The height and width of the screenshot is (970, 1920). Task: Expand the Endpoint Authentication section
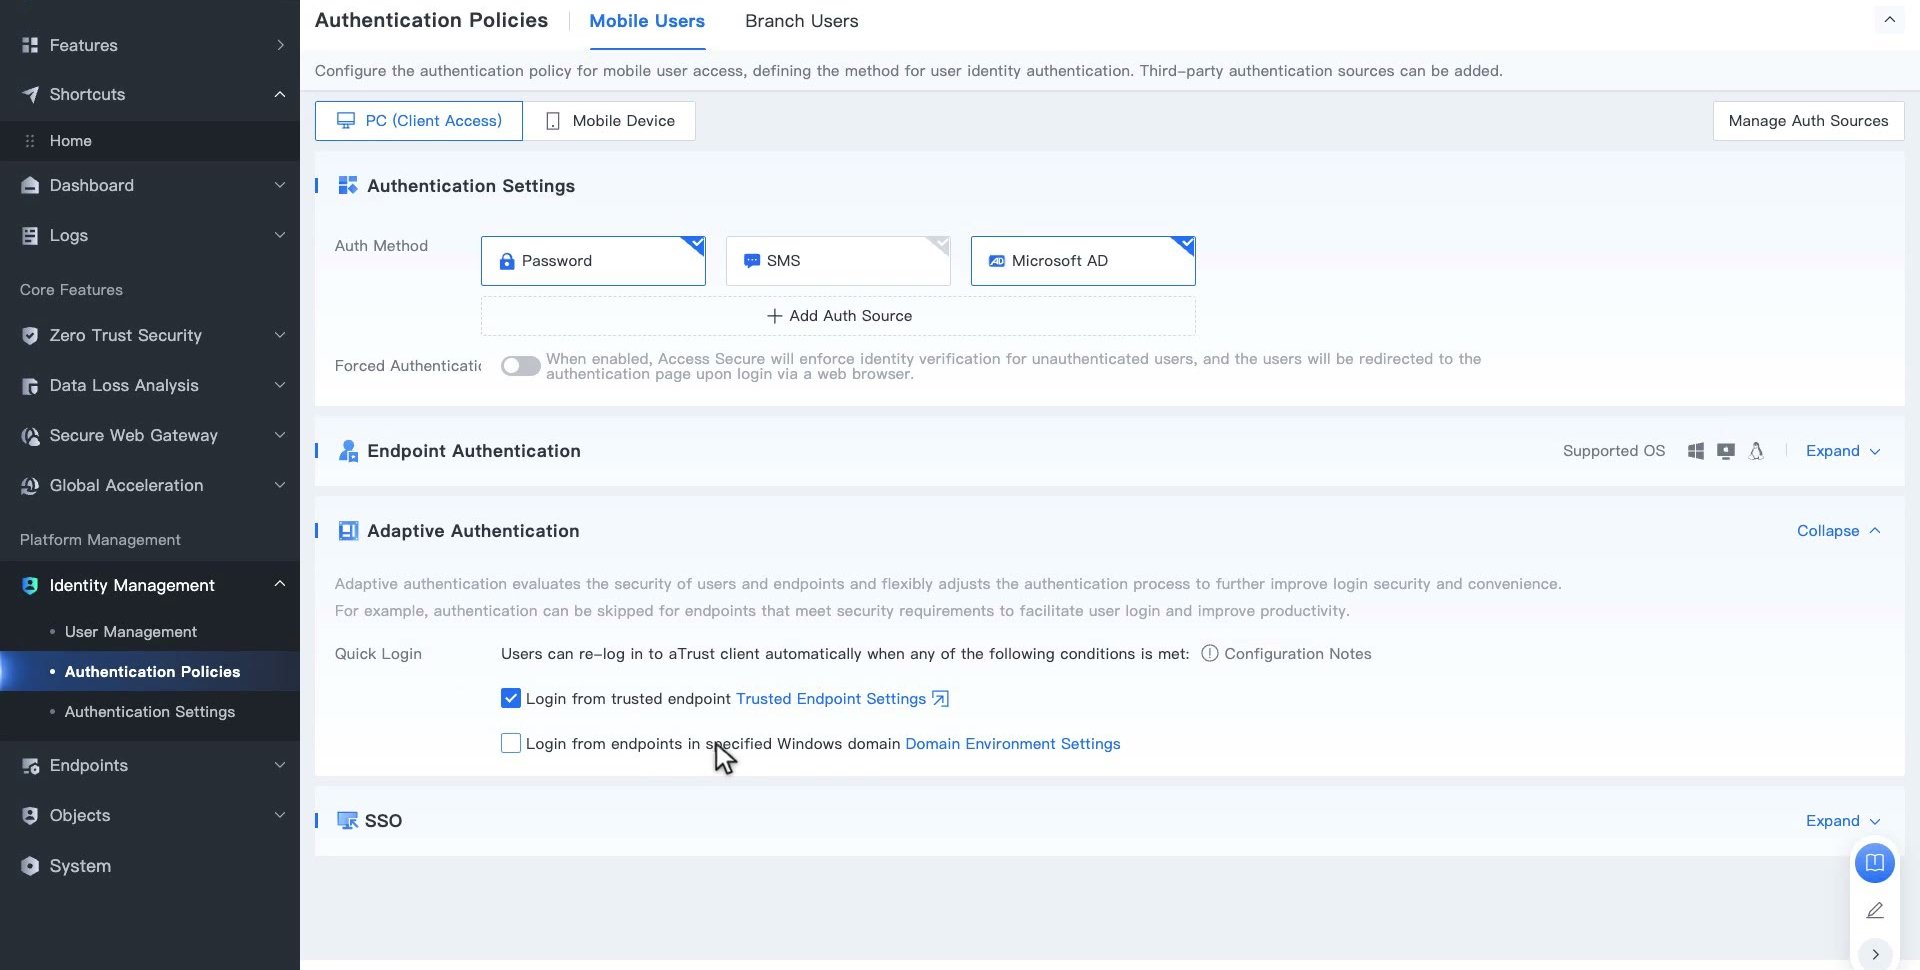(1843, 451)
